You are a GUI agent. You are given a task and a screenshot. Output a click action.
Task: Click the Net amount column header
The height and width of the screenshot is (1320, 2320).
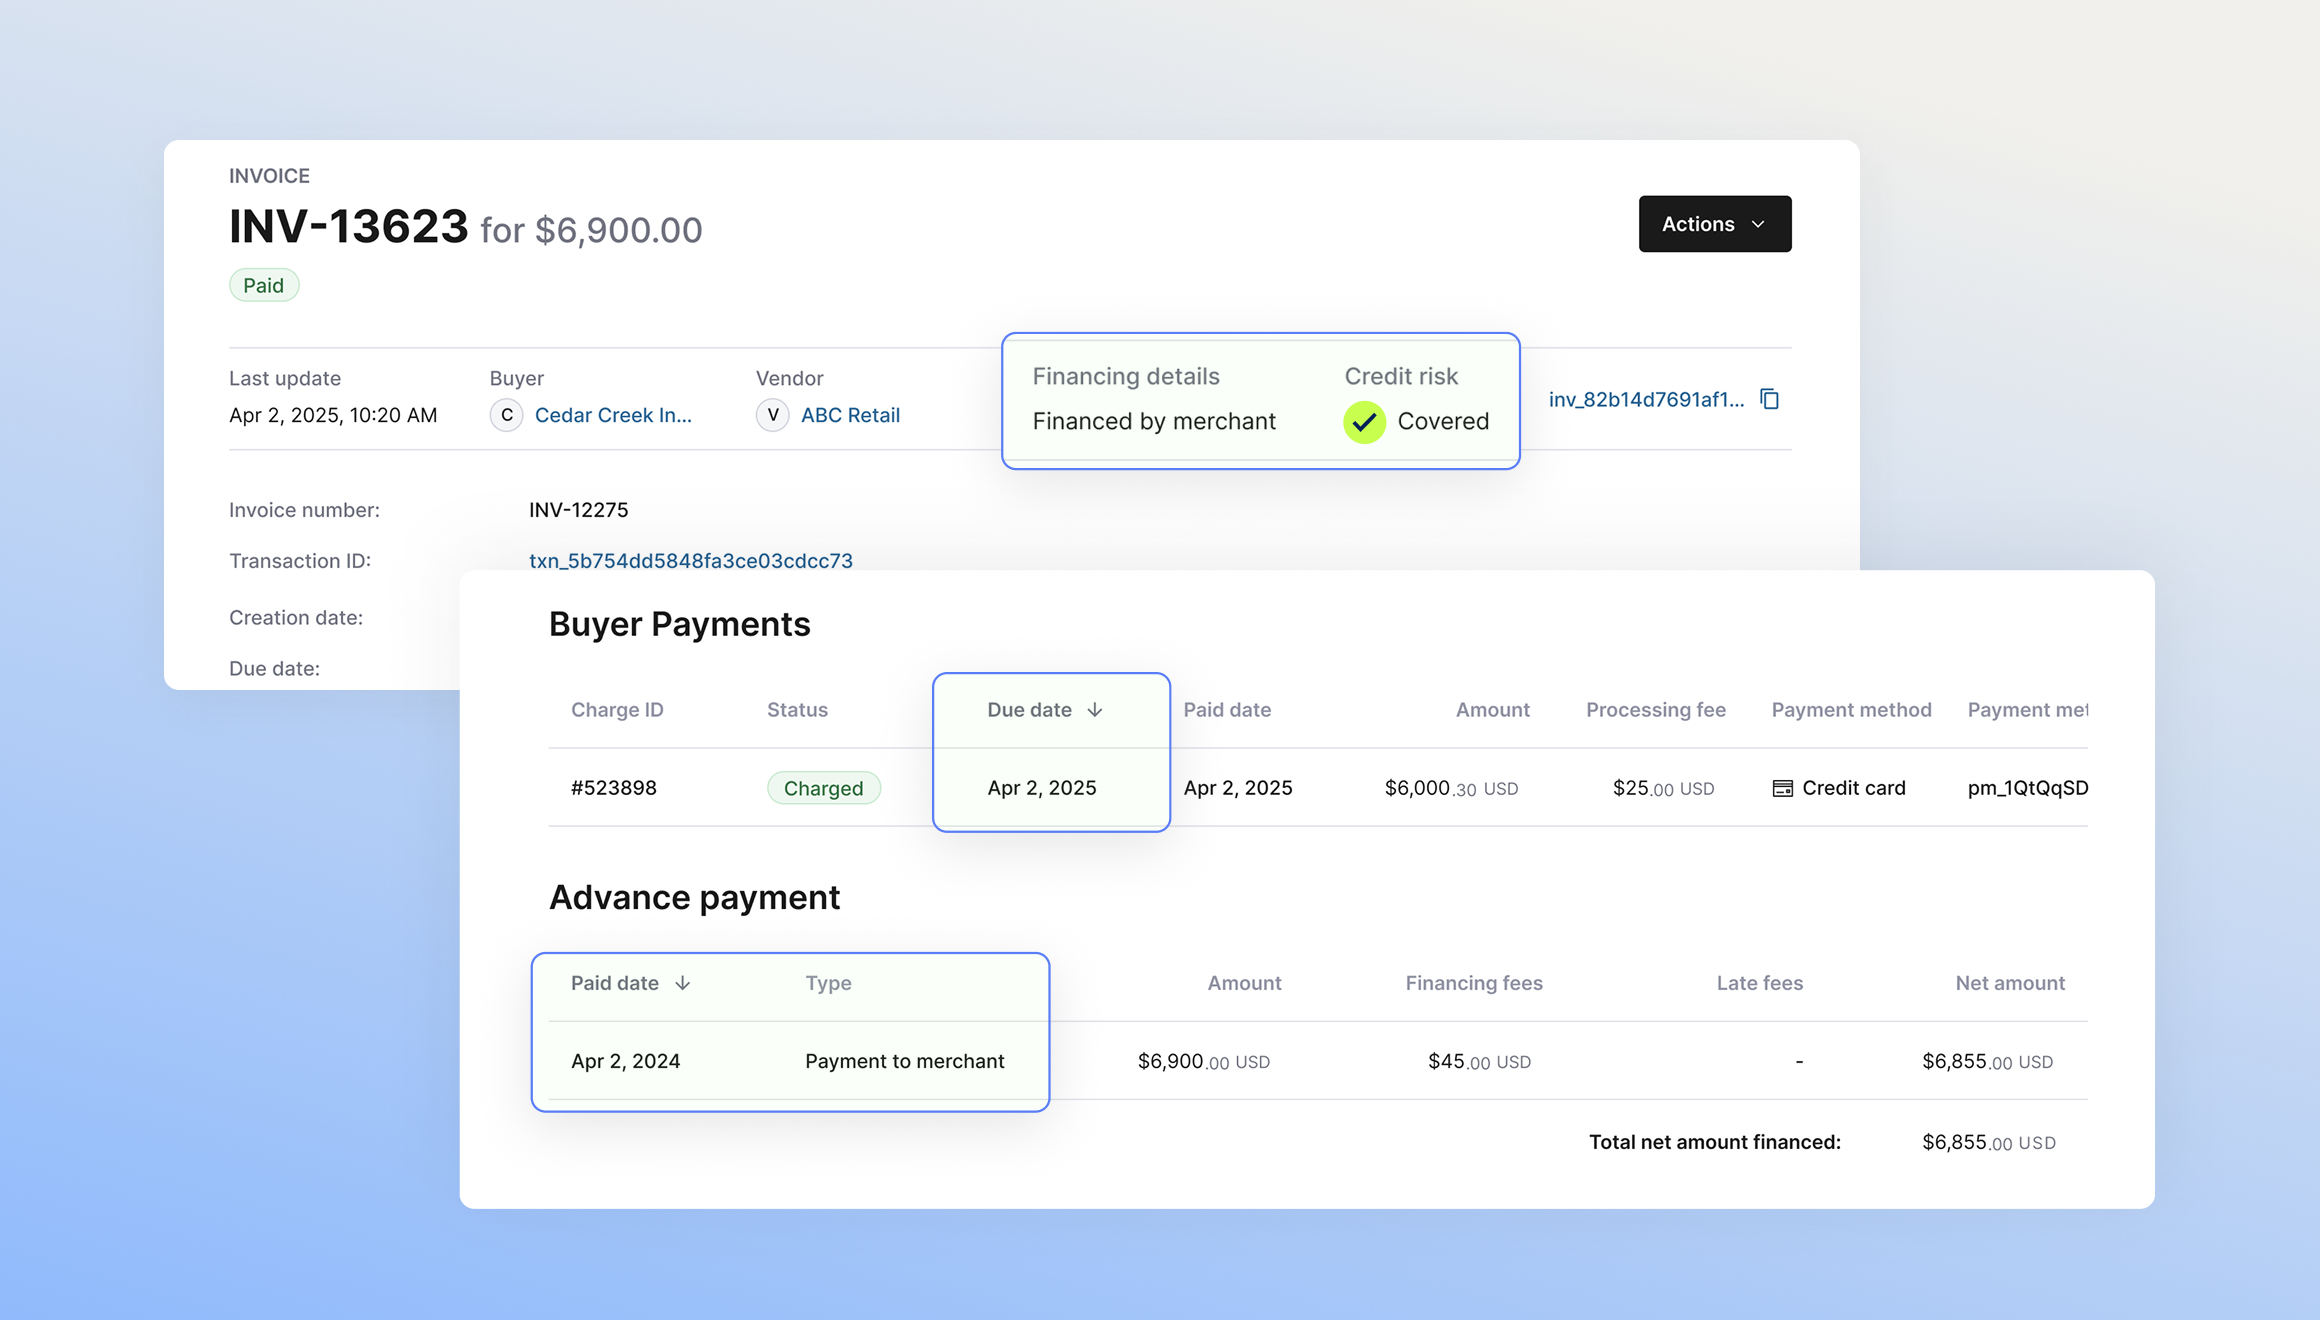coord(2009,983)
